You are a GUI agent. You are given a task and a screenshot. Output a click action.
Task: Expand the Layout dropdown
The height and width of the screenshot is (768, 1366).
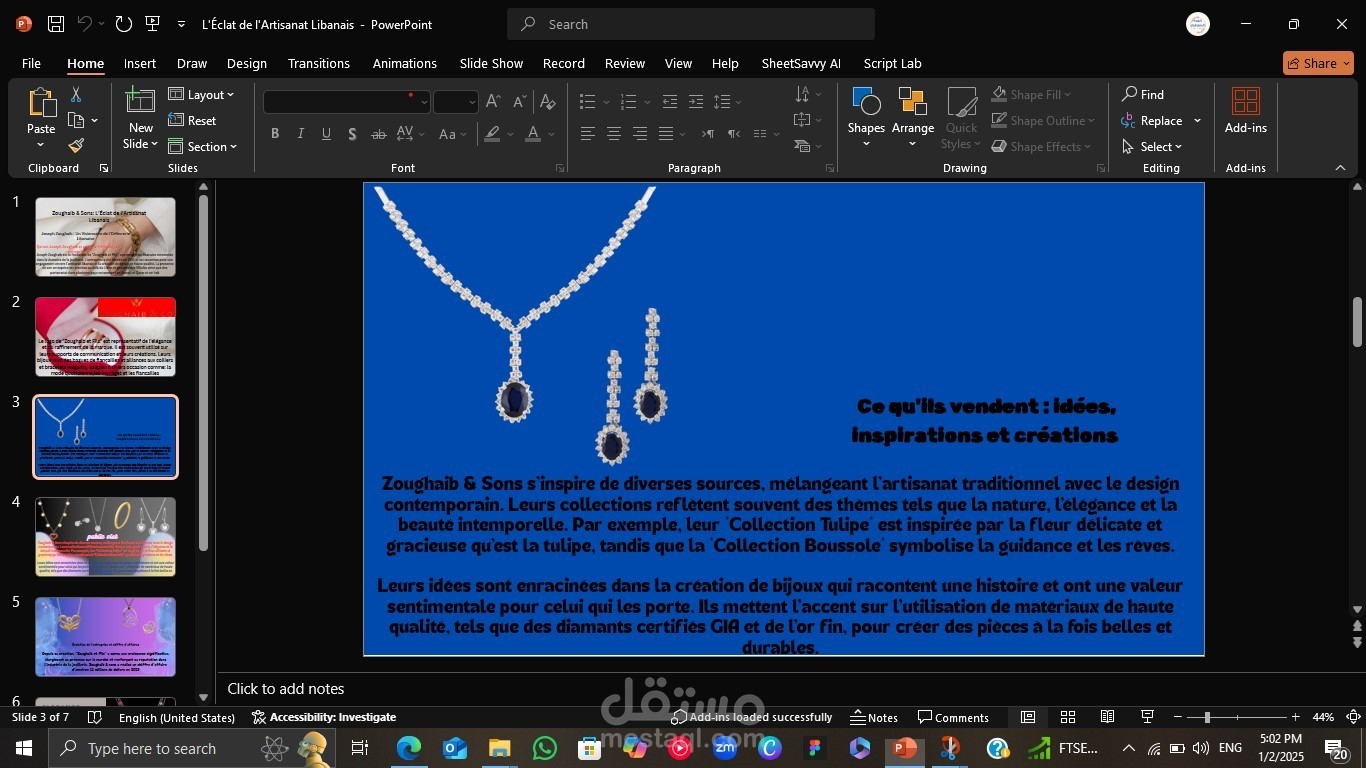201,94
